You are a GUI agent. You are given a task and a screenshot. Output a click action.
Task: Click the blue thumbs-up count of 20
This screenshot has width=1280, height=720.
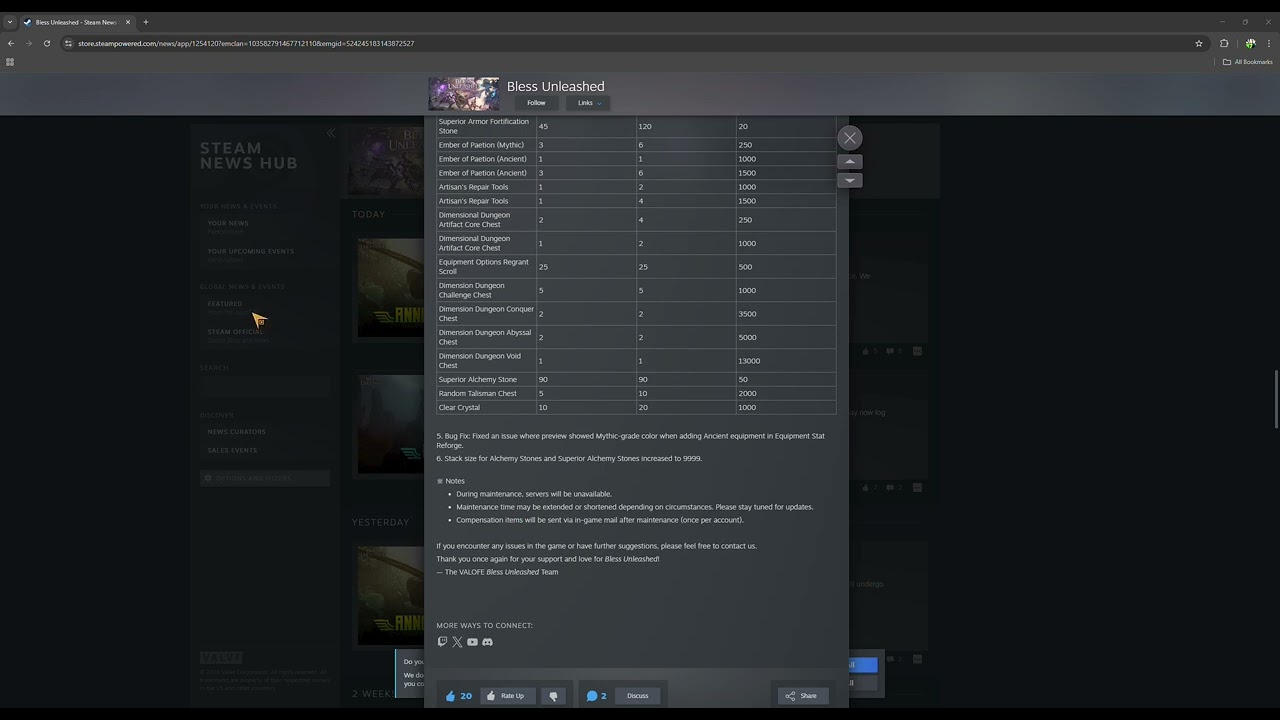pos(459,696)
